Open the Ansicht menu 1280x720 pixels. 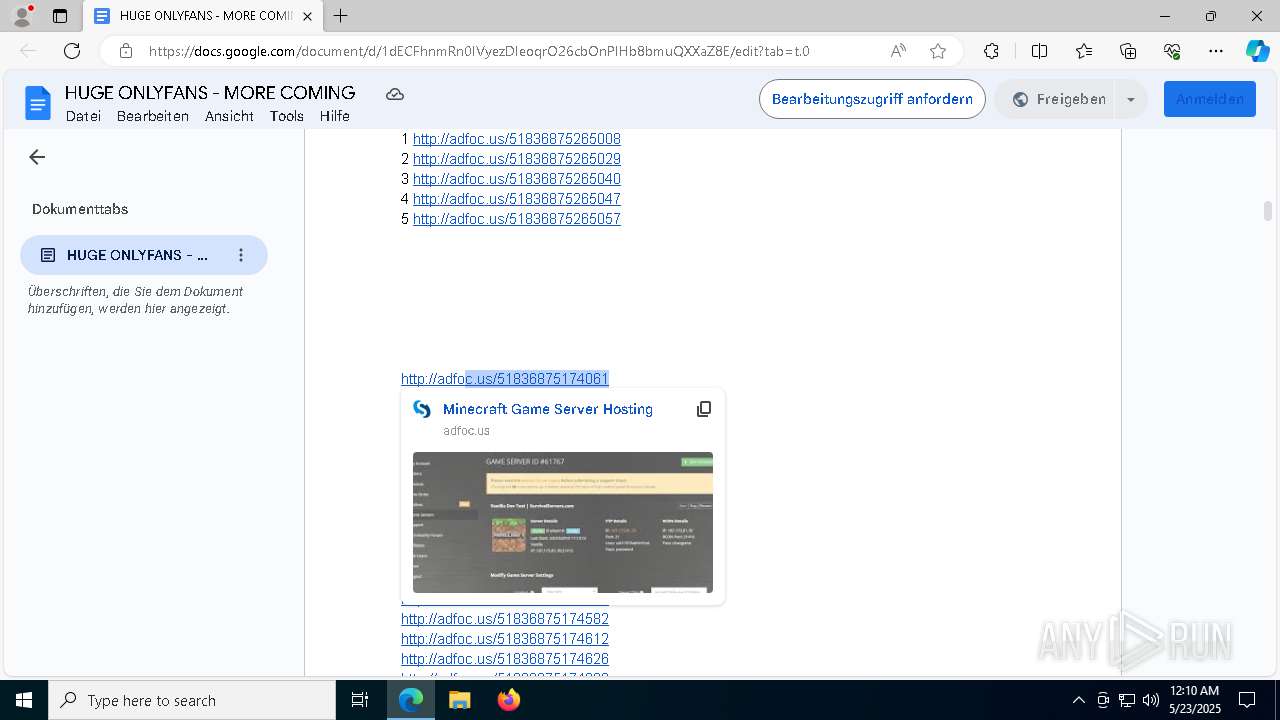click(x=229, y=116)
